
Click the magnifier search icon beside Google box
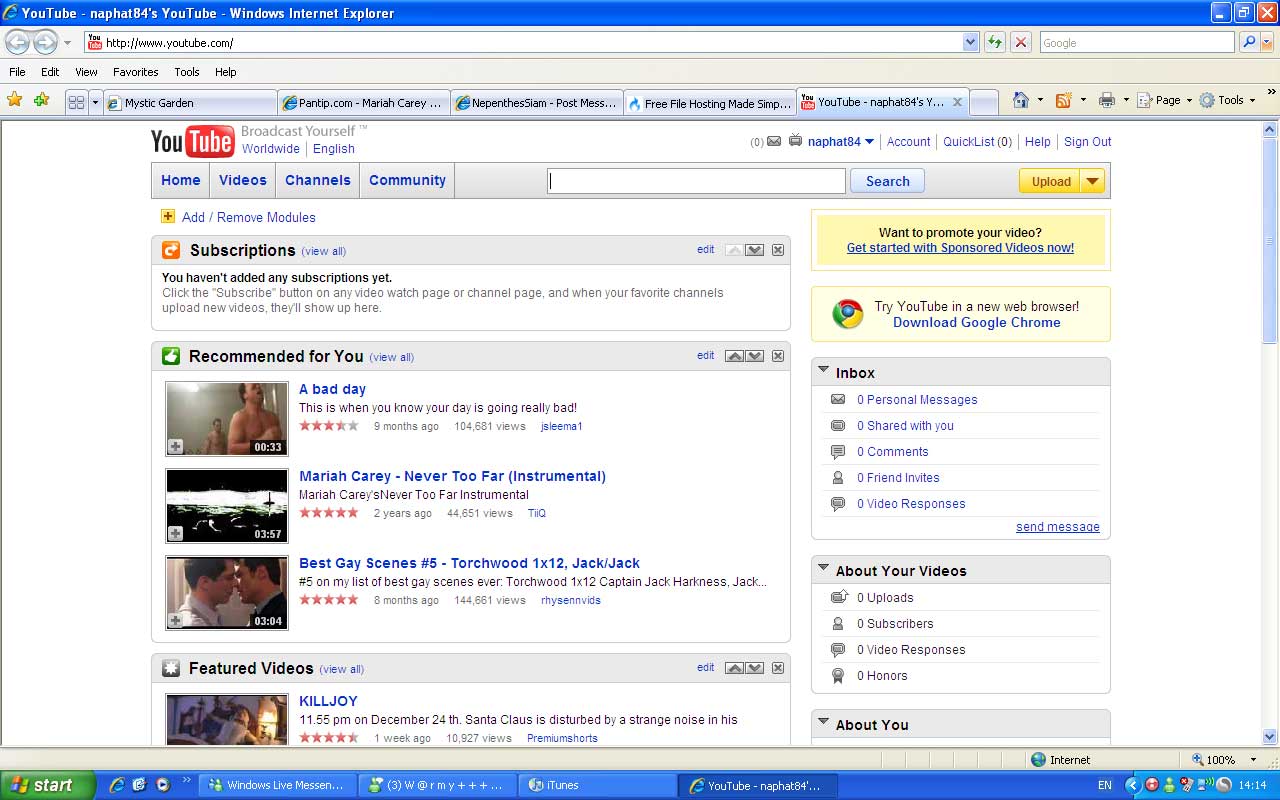click(x=1249, y=42)
